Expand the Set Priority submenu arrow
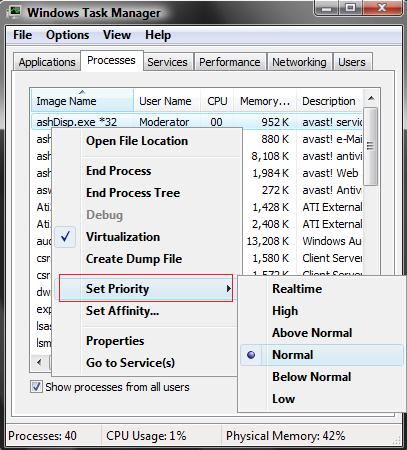This screenshot has width=407, height=450. (228, 288)
